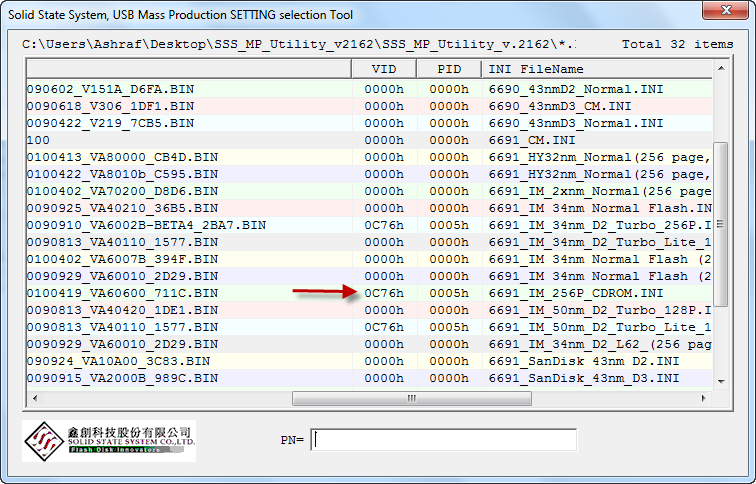Click INI name 6691_IM_50nm_D2_Turbo_128P
This screenshot has height=484, width=756.
coord(600,310)
